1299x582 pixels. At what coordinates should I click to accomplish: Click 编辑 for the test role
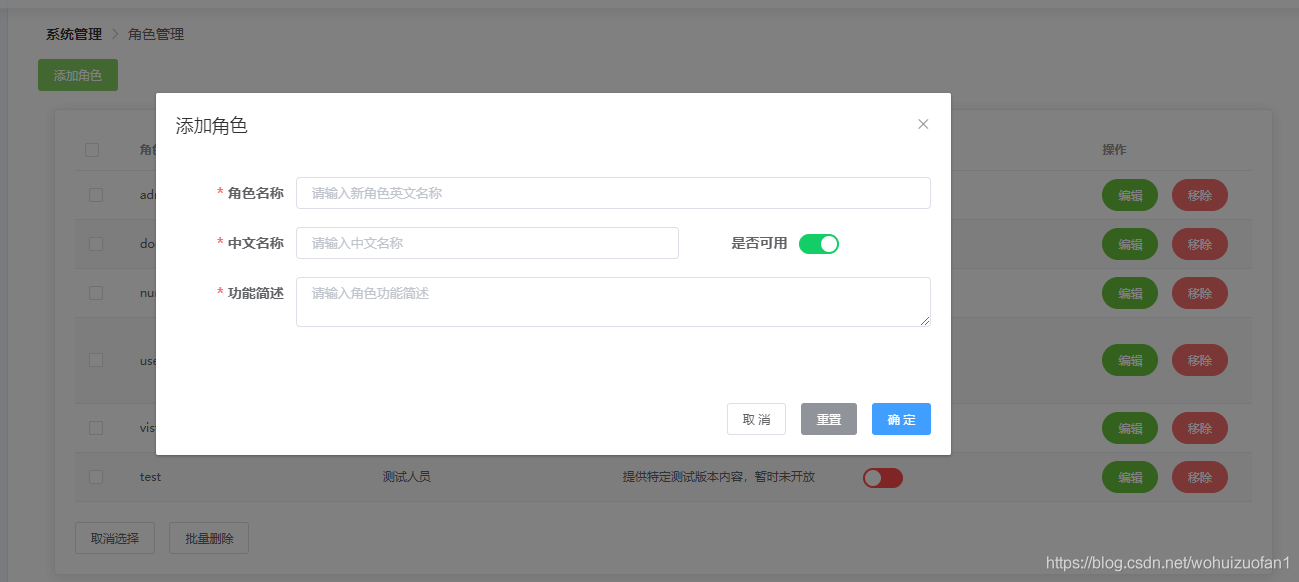click(1129, 477)
